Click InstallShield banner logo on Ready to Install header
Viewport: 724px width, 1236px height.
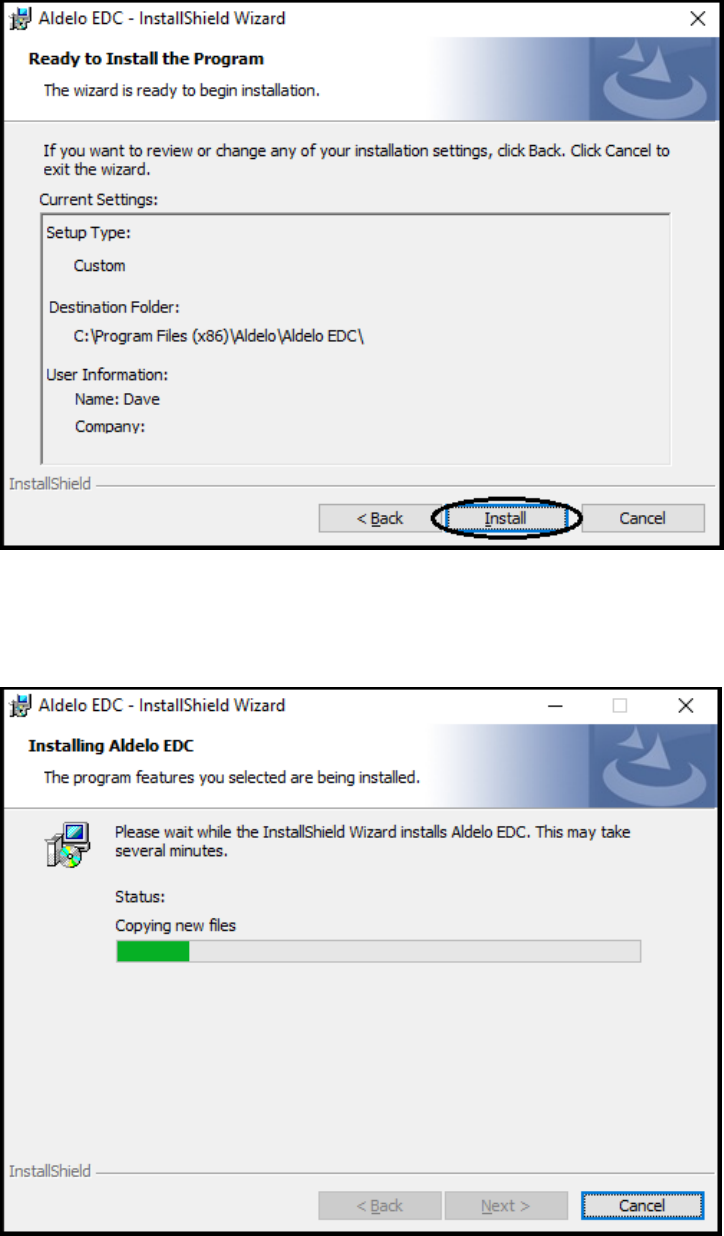[x=653, y=79]
